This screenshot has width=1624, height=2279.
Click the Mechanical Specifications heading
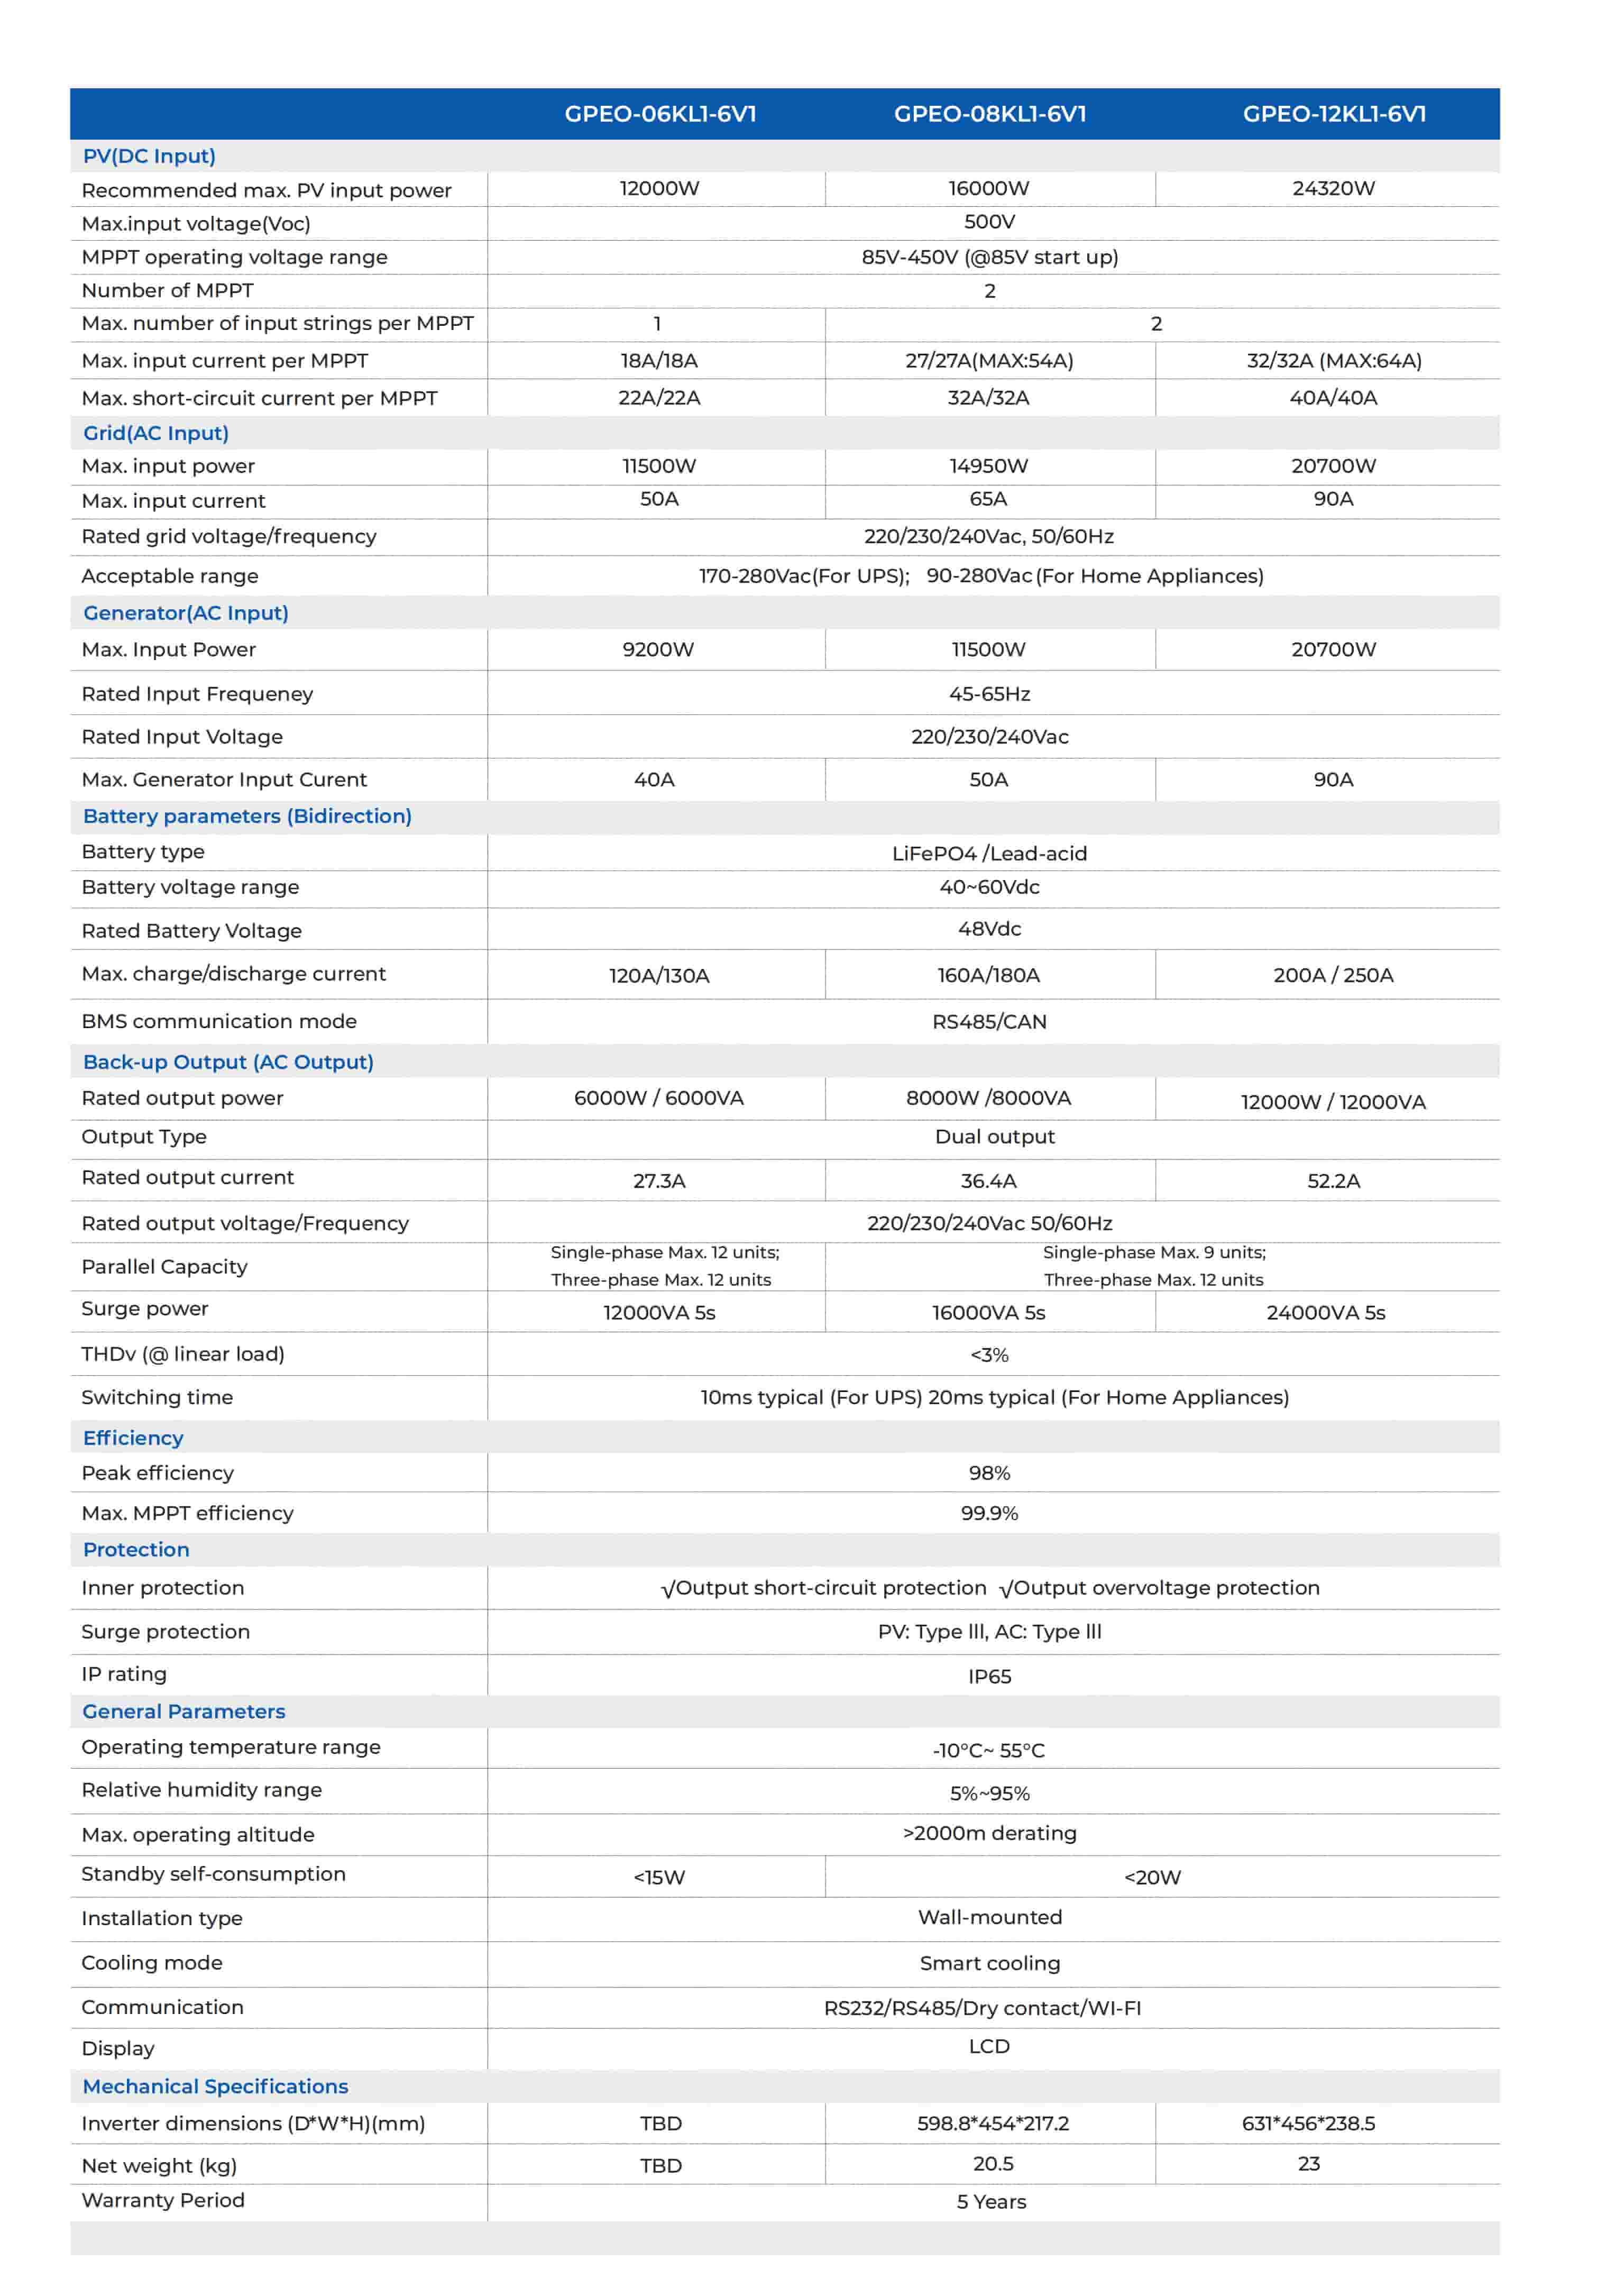tap(215, 2086)
